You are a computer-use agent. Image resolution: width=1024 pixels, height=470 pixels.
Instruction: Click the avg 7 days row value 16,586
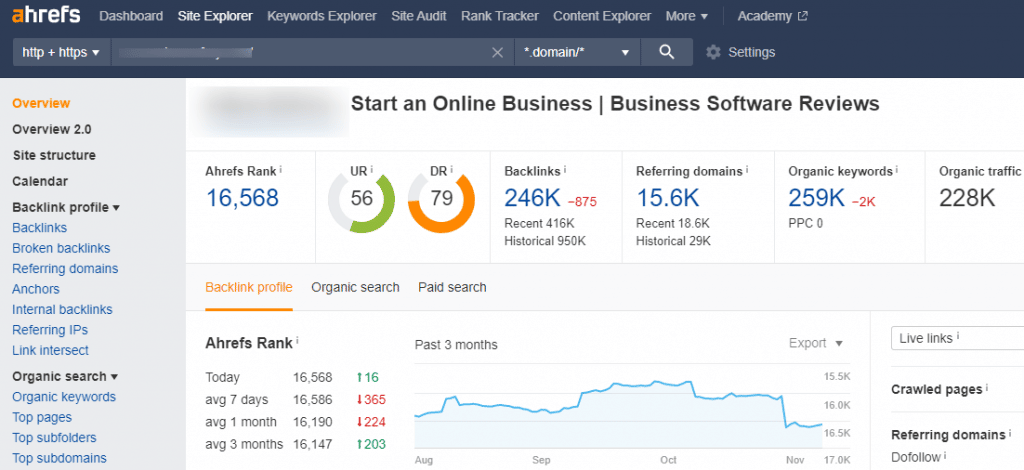(313, 400)
